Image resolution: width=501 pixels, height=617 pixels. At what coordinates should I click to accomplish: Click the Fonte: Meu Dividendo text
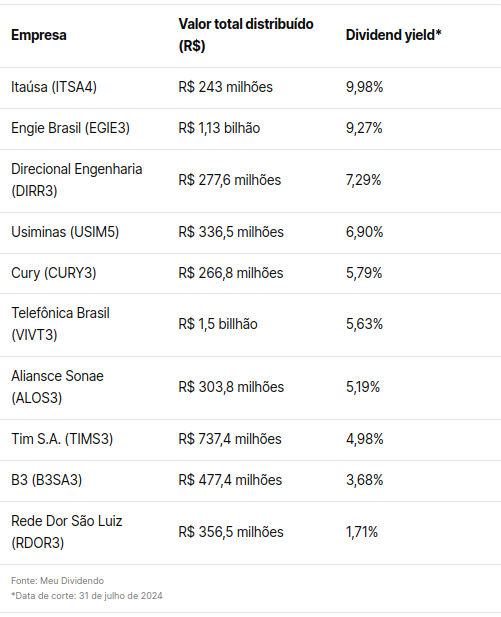click(x=57, y=581)
